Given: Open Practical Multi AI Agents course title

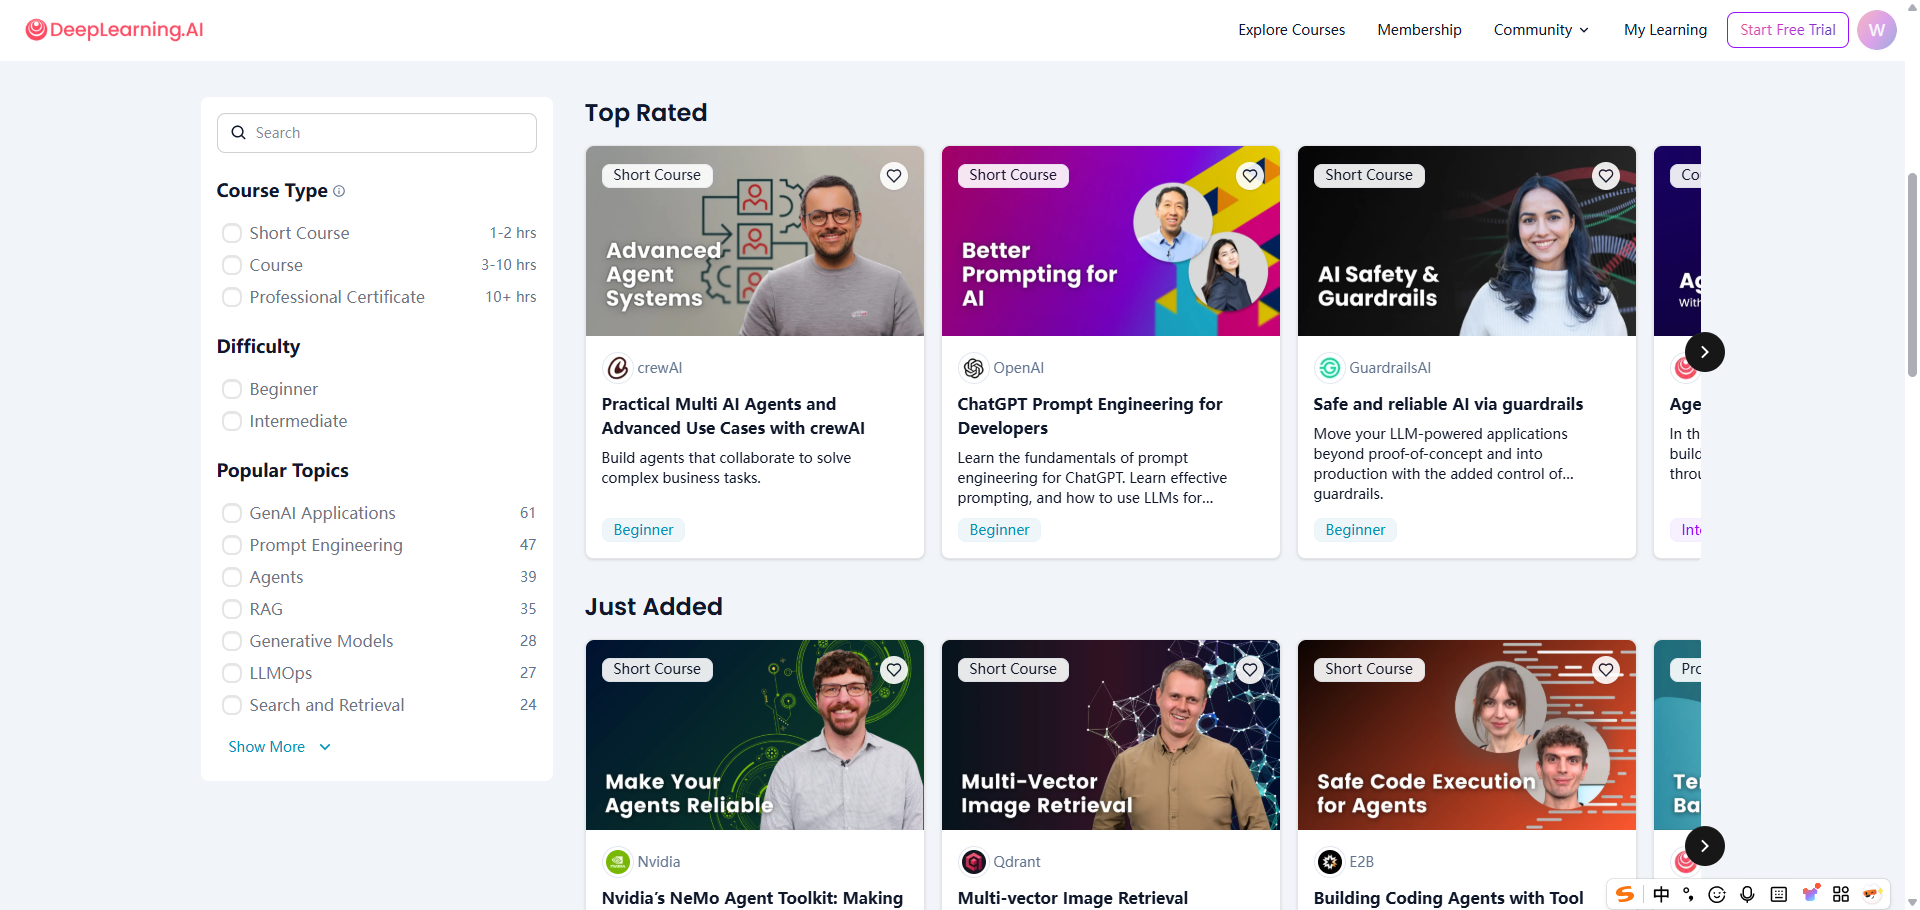Looking at the screenshot, I should [x=733, y=416].
